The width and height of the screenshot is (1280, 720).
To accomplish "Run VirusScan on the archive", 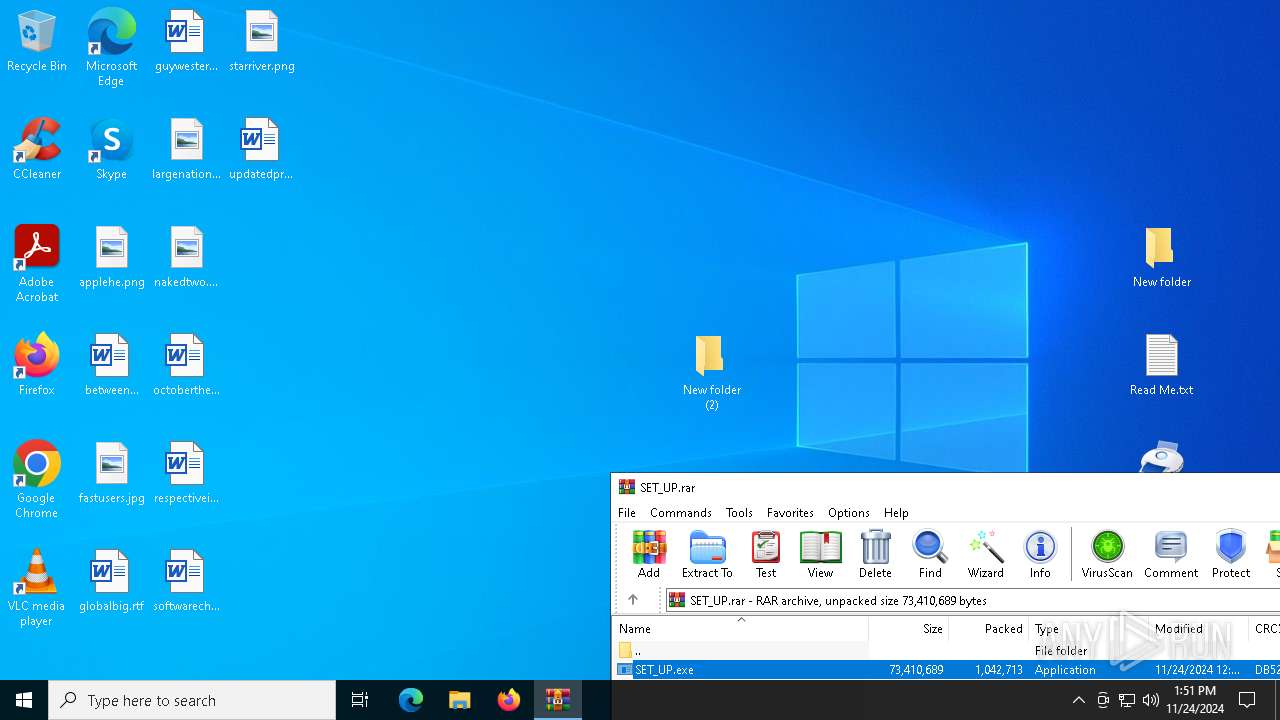I will [x=1107, y=554].
